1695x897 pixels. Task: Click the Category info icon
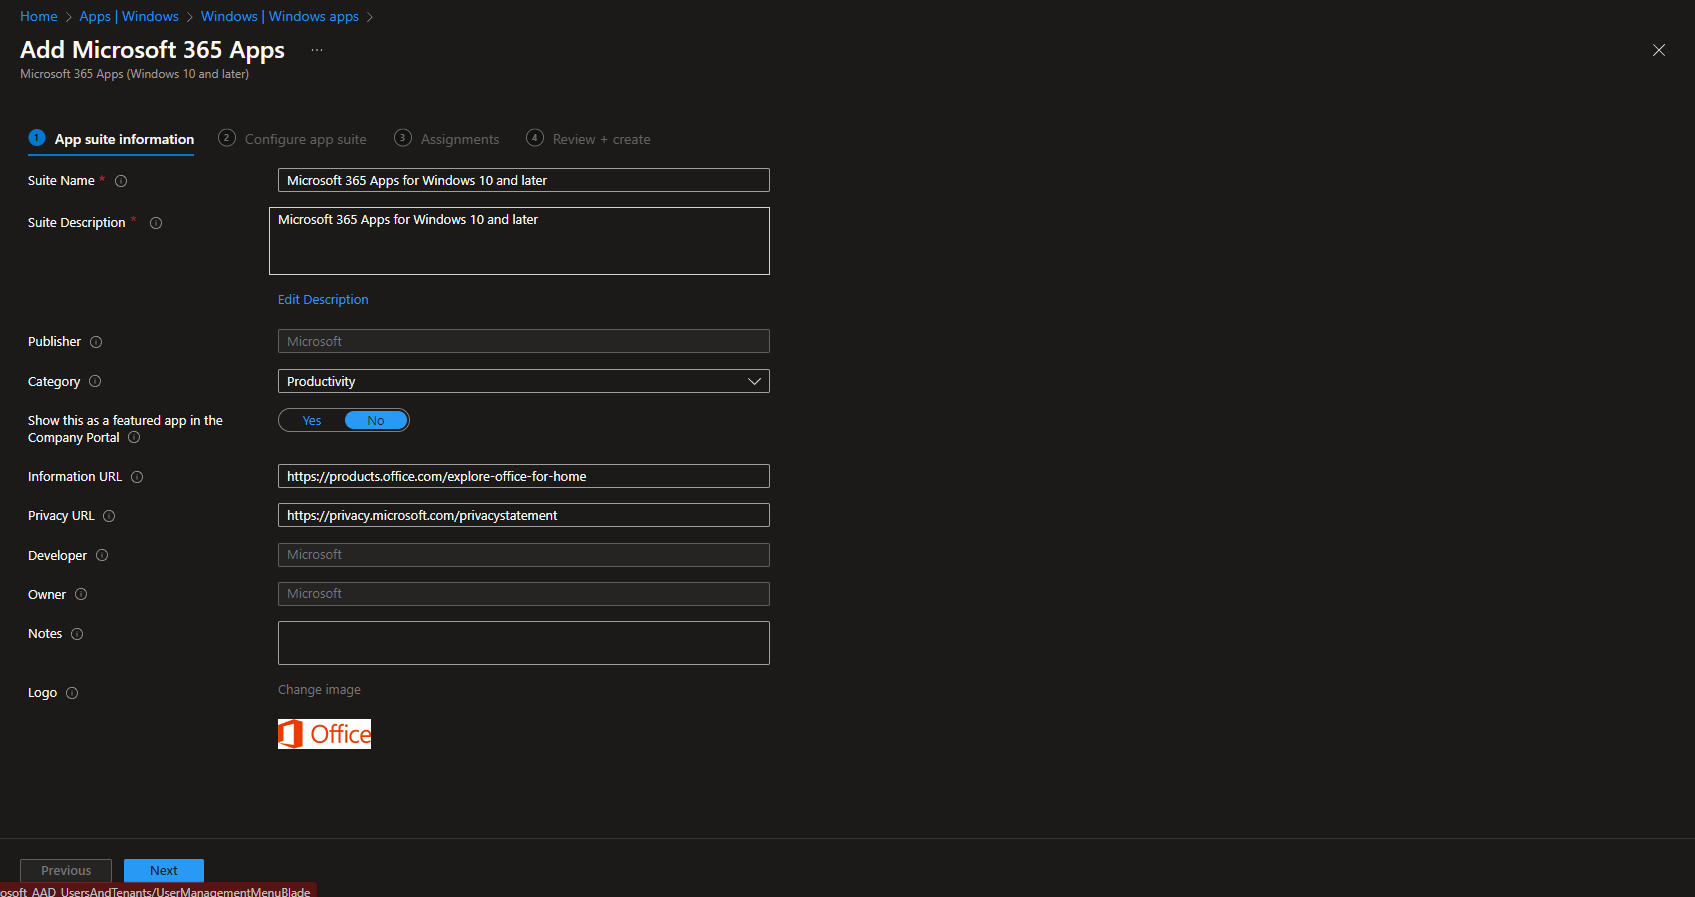95,381
